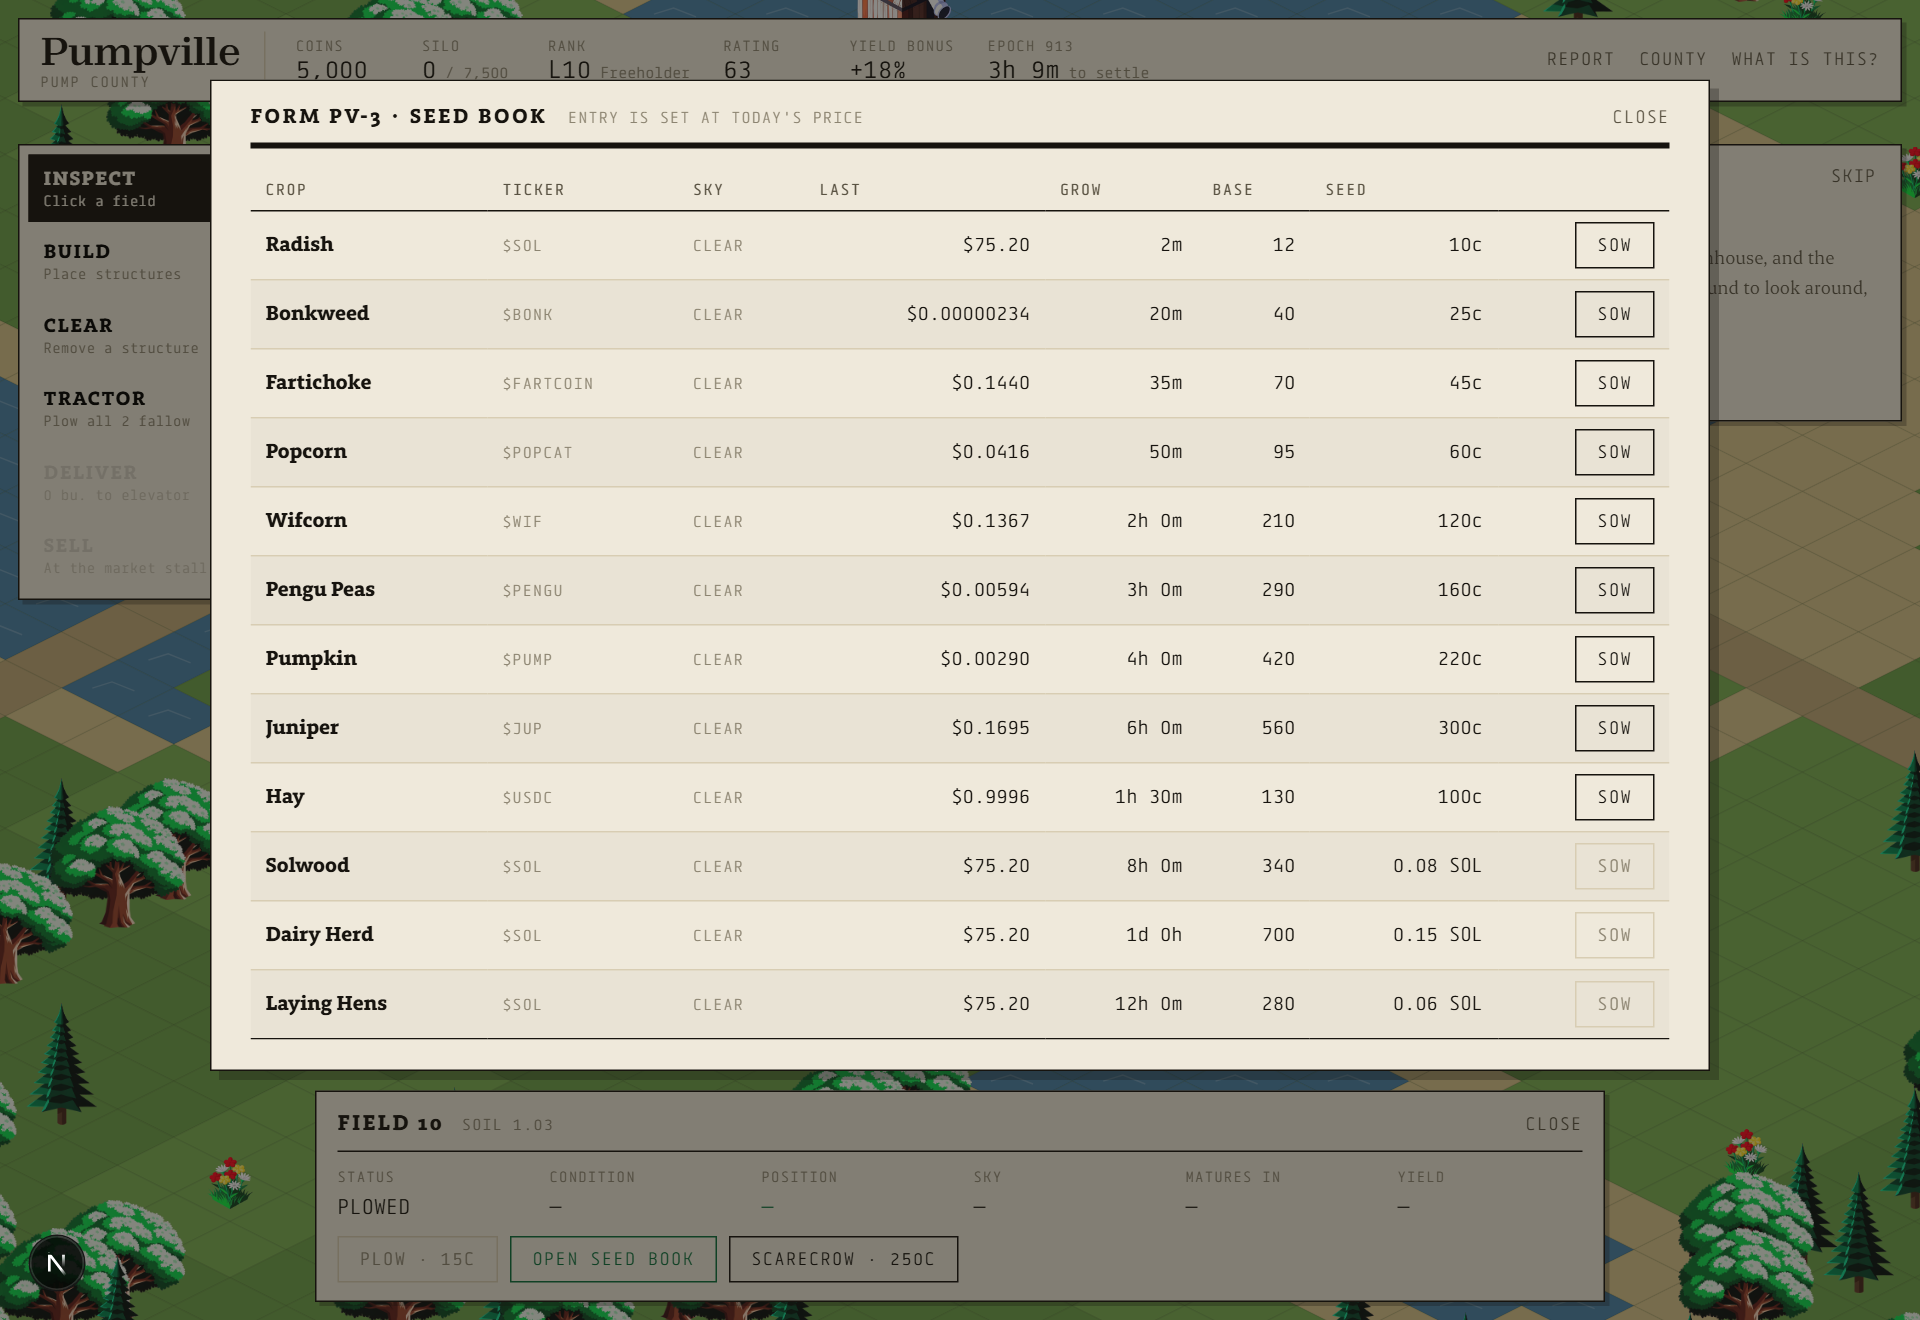Sow the Wifcorn crop
Viewport: 1920px width, 1320px height.
(1614, 521)
